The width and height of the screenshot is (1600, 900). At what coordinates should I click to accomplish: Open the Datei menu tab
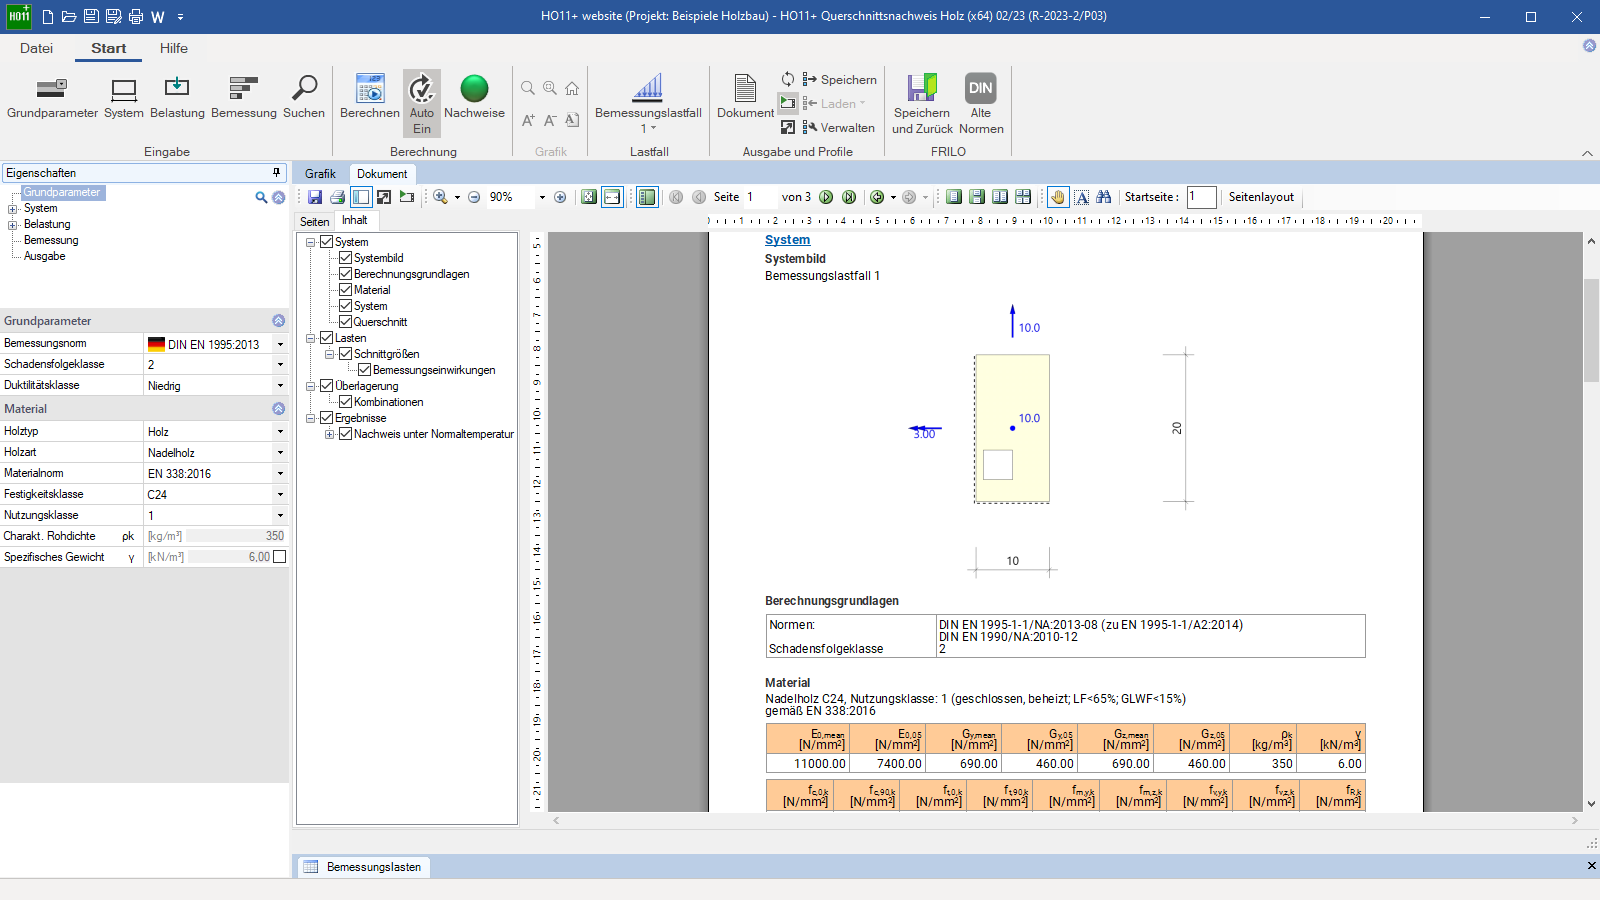coord(36,48)
